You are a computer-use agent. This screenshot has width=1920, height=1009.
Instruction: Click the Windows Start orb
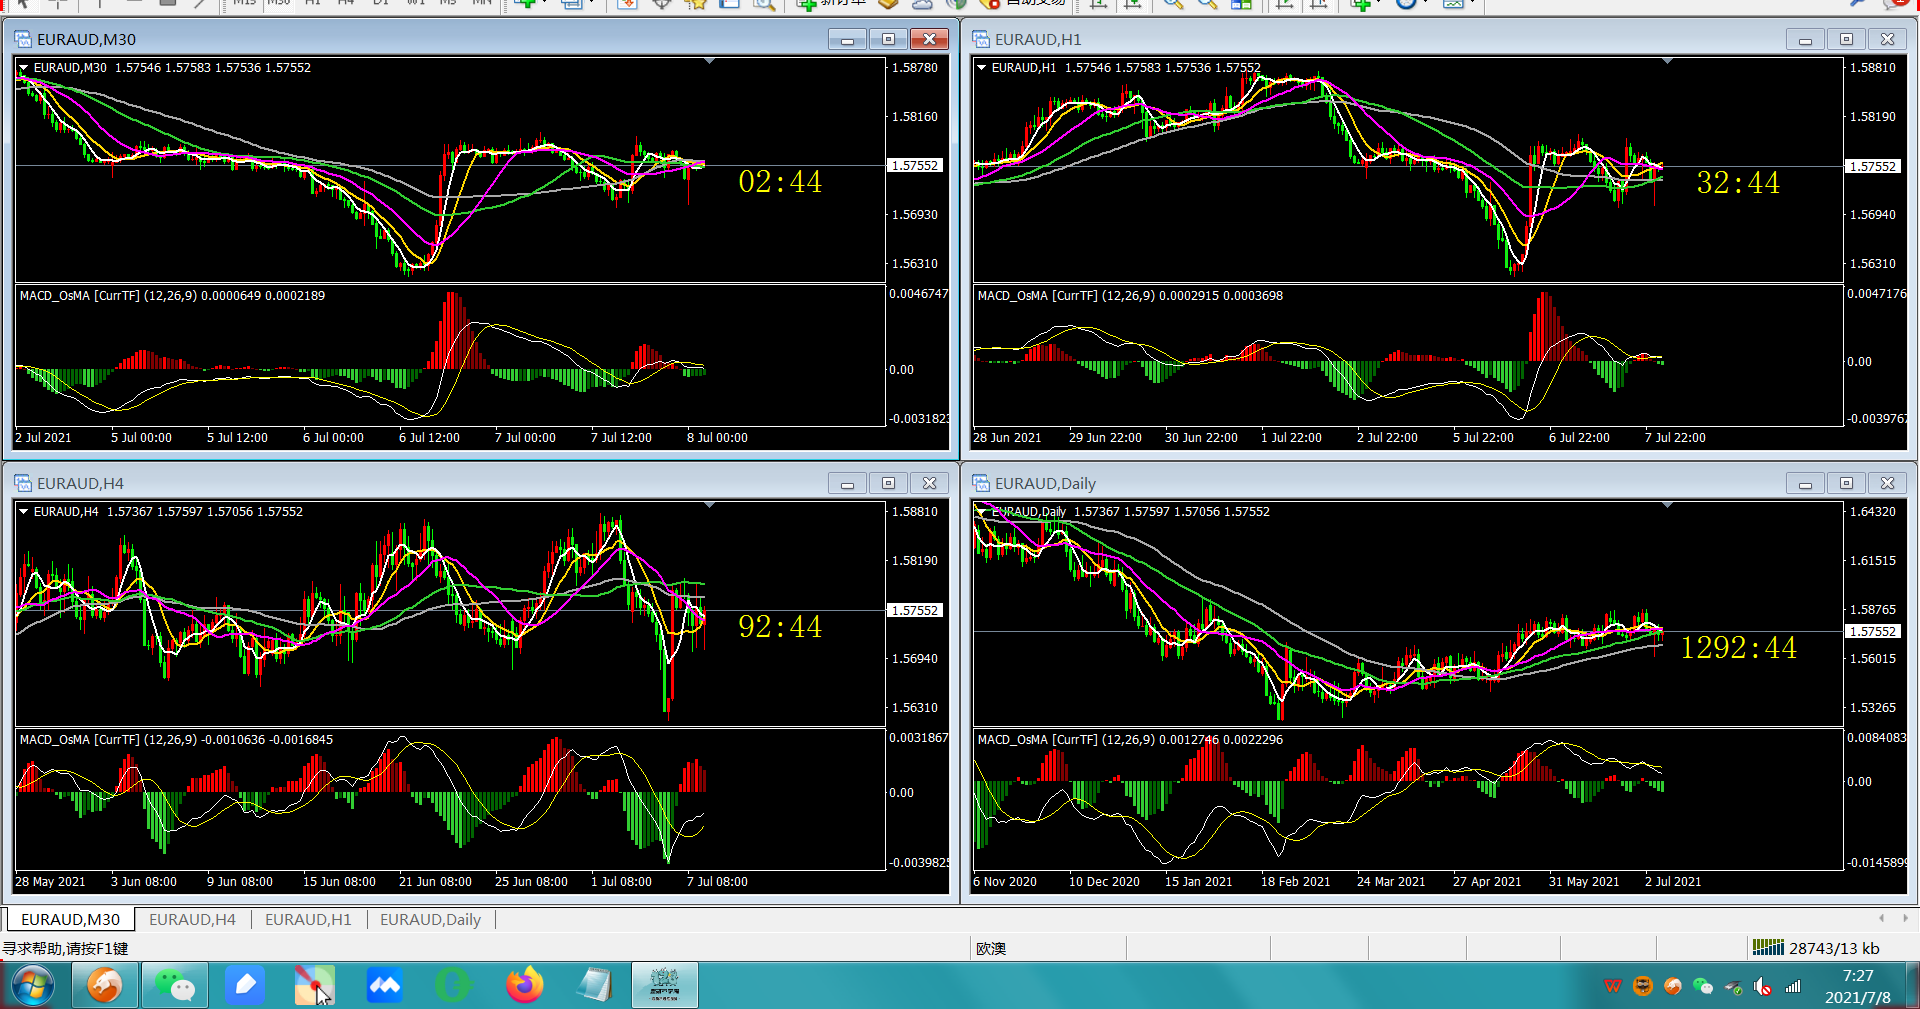pyautogui.click(x=33, y=986)
